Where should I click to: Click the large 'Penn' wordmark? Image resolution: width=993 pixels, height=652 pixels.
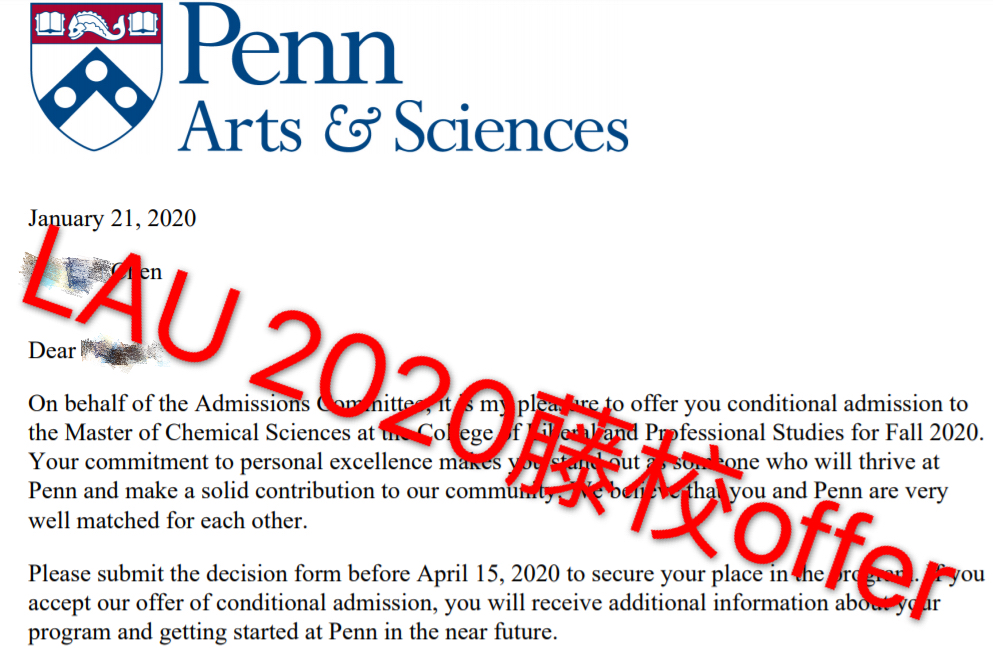290,44
